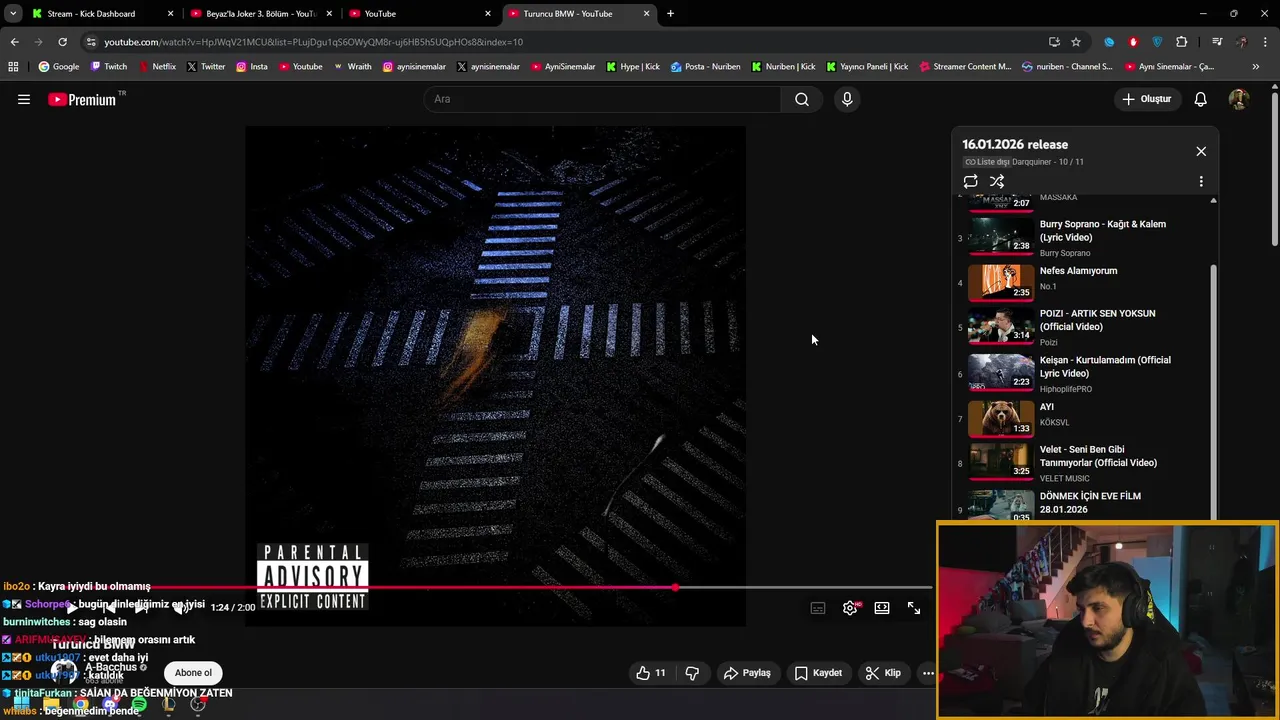The image size is (1280, 720).
Task: Click the page vertical scrollbar
Action: point(1274,170)
